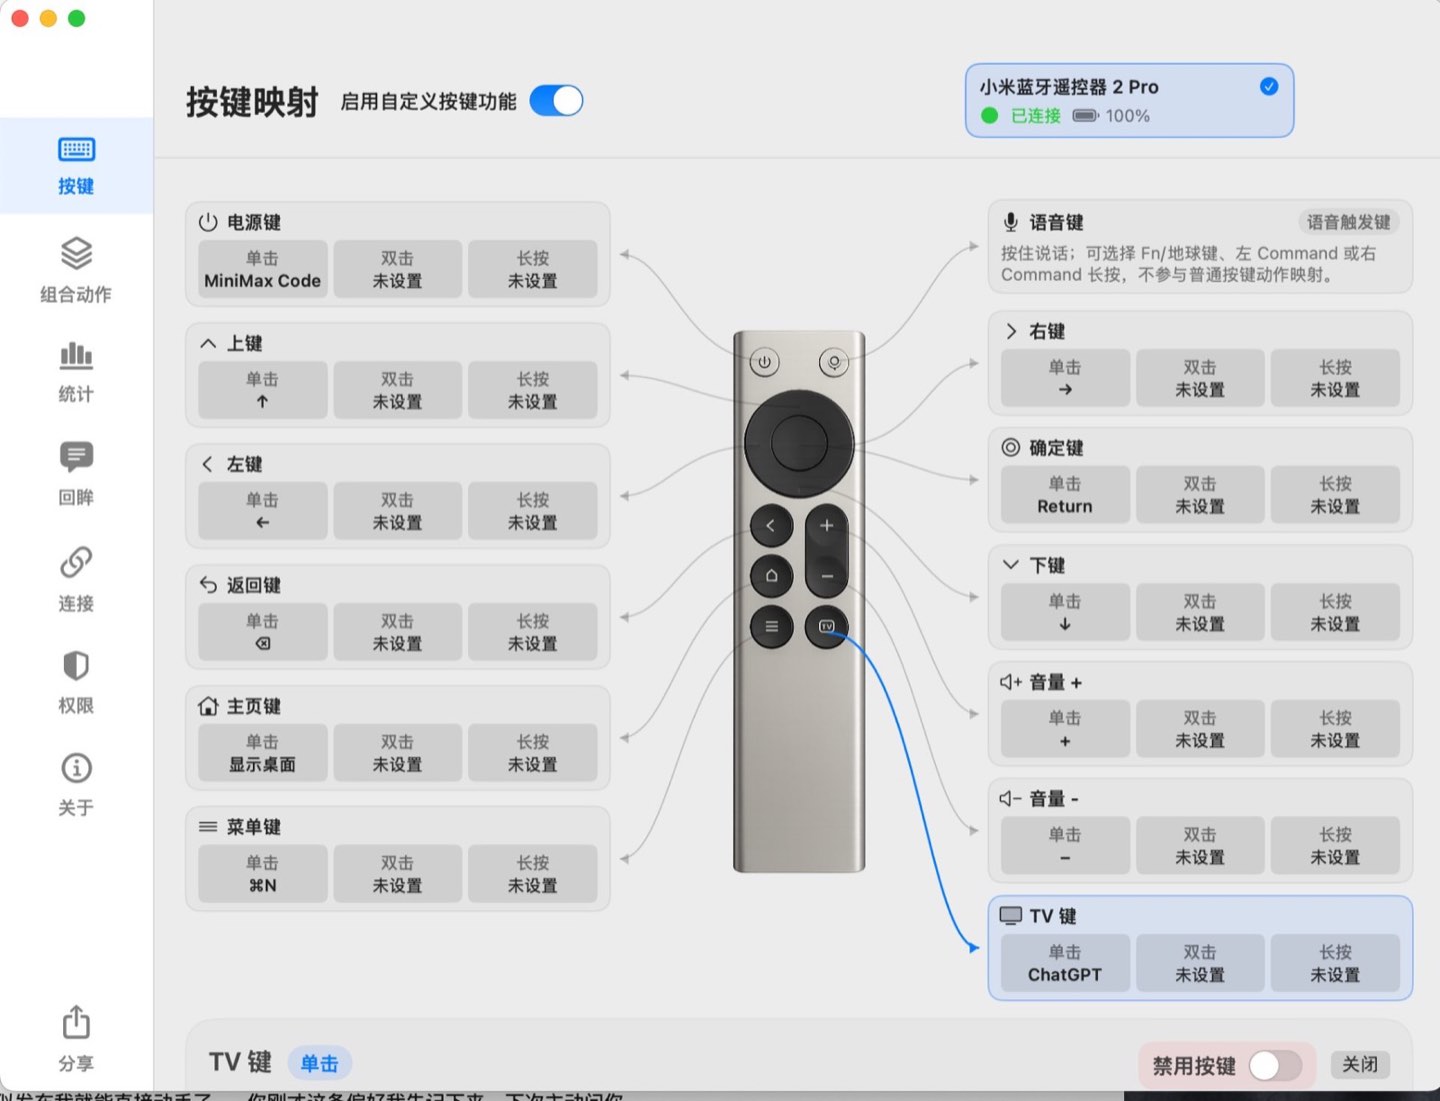Click the back button on the remote image
This screenshot has width=1440, height=1101.
pyautogui.click(x=771, y=525)
